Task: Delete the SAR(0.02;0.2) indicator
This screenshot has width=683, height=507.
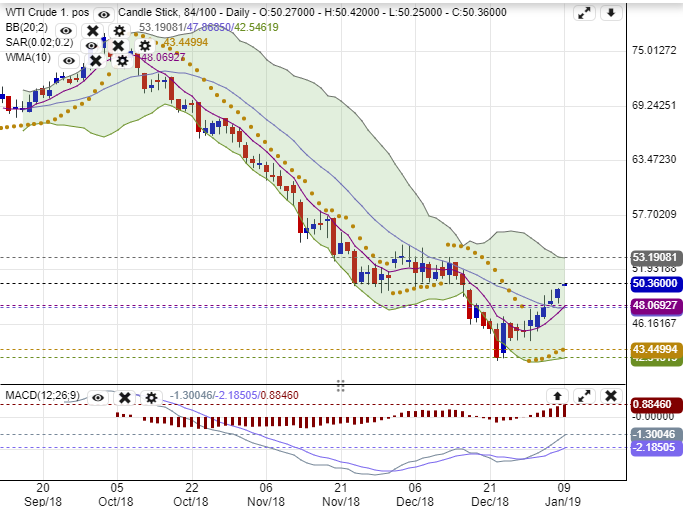Action: [x=118, y=45]
